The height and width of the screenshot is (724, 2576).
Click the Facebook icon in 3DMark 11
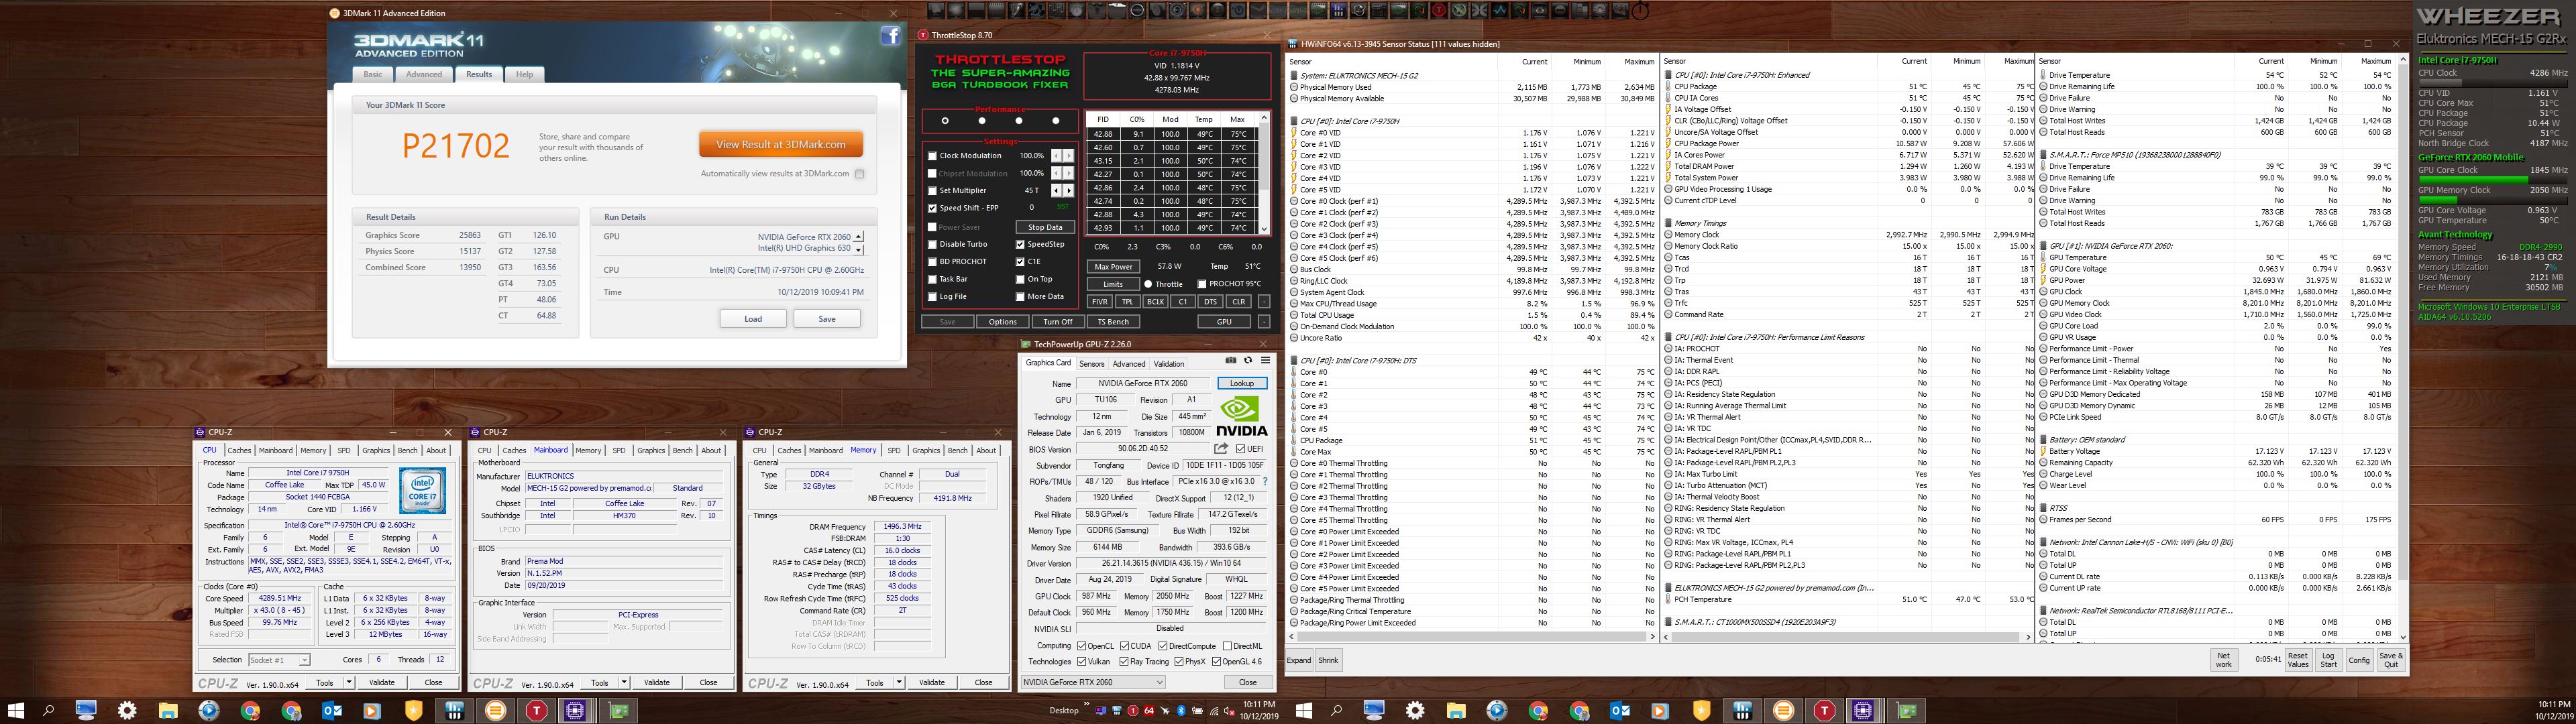coord(890,36)
